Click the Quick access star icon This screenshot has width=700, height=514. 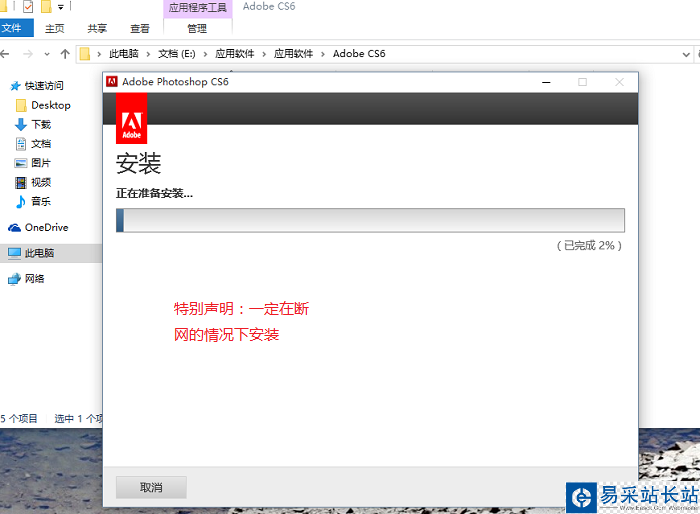15,86
